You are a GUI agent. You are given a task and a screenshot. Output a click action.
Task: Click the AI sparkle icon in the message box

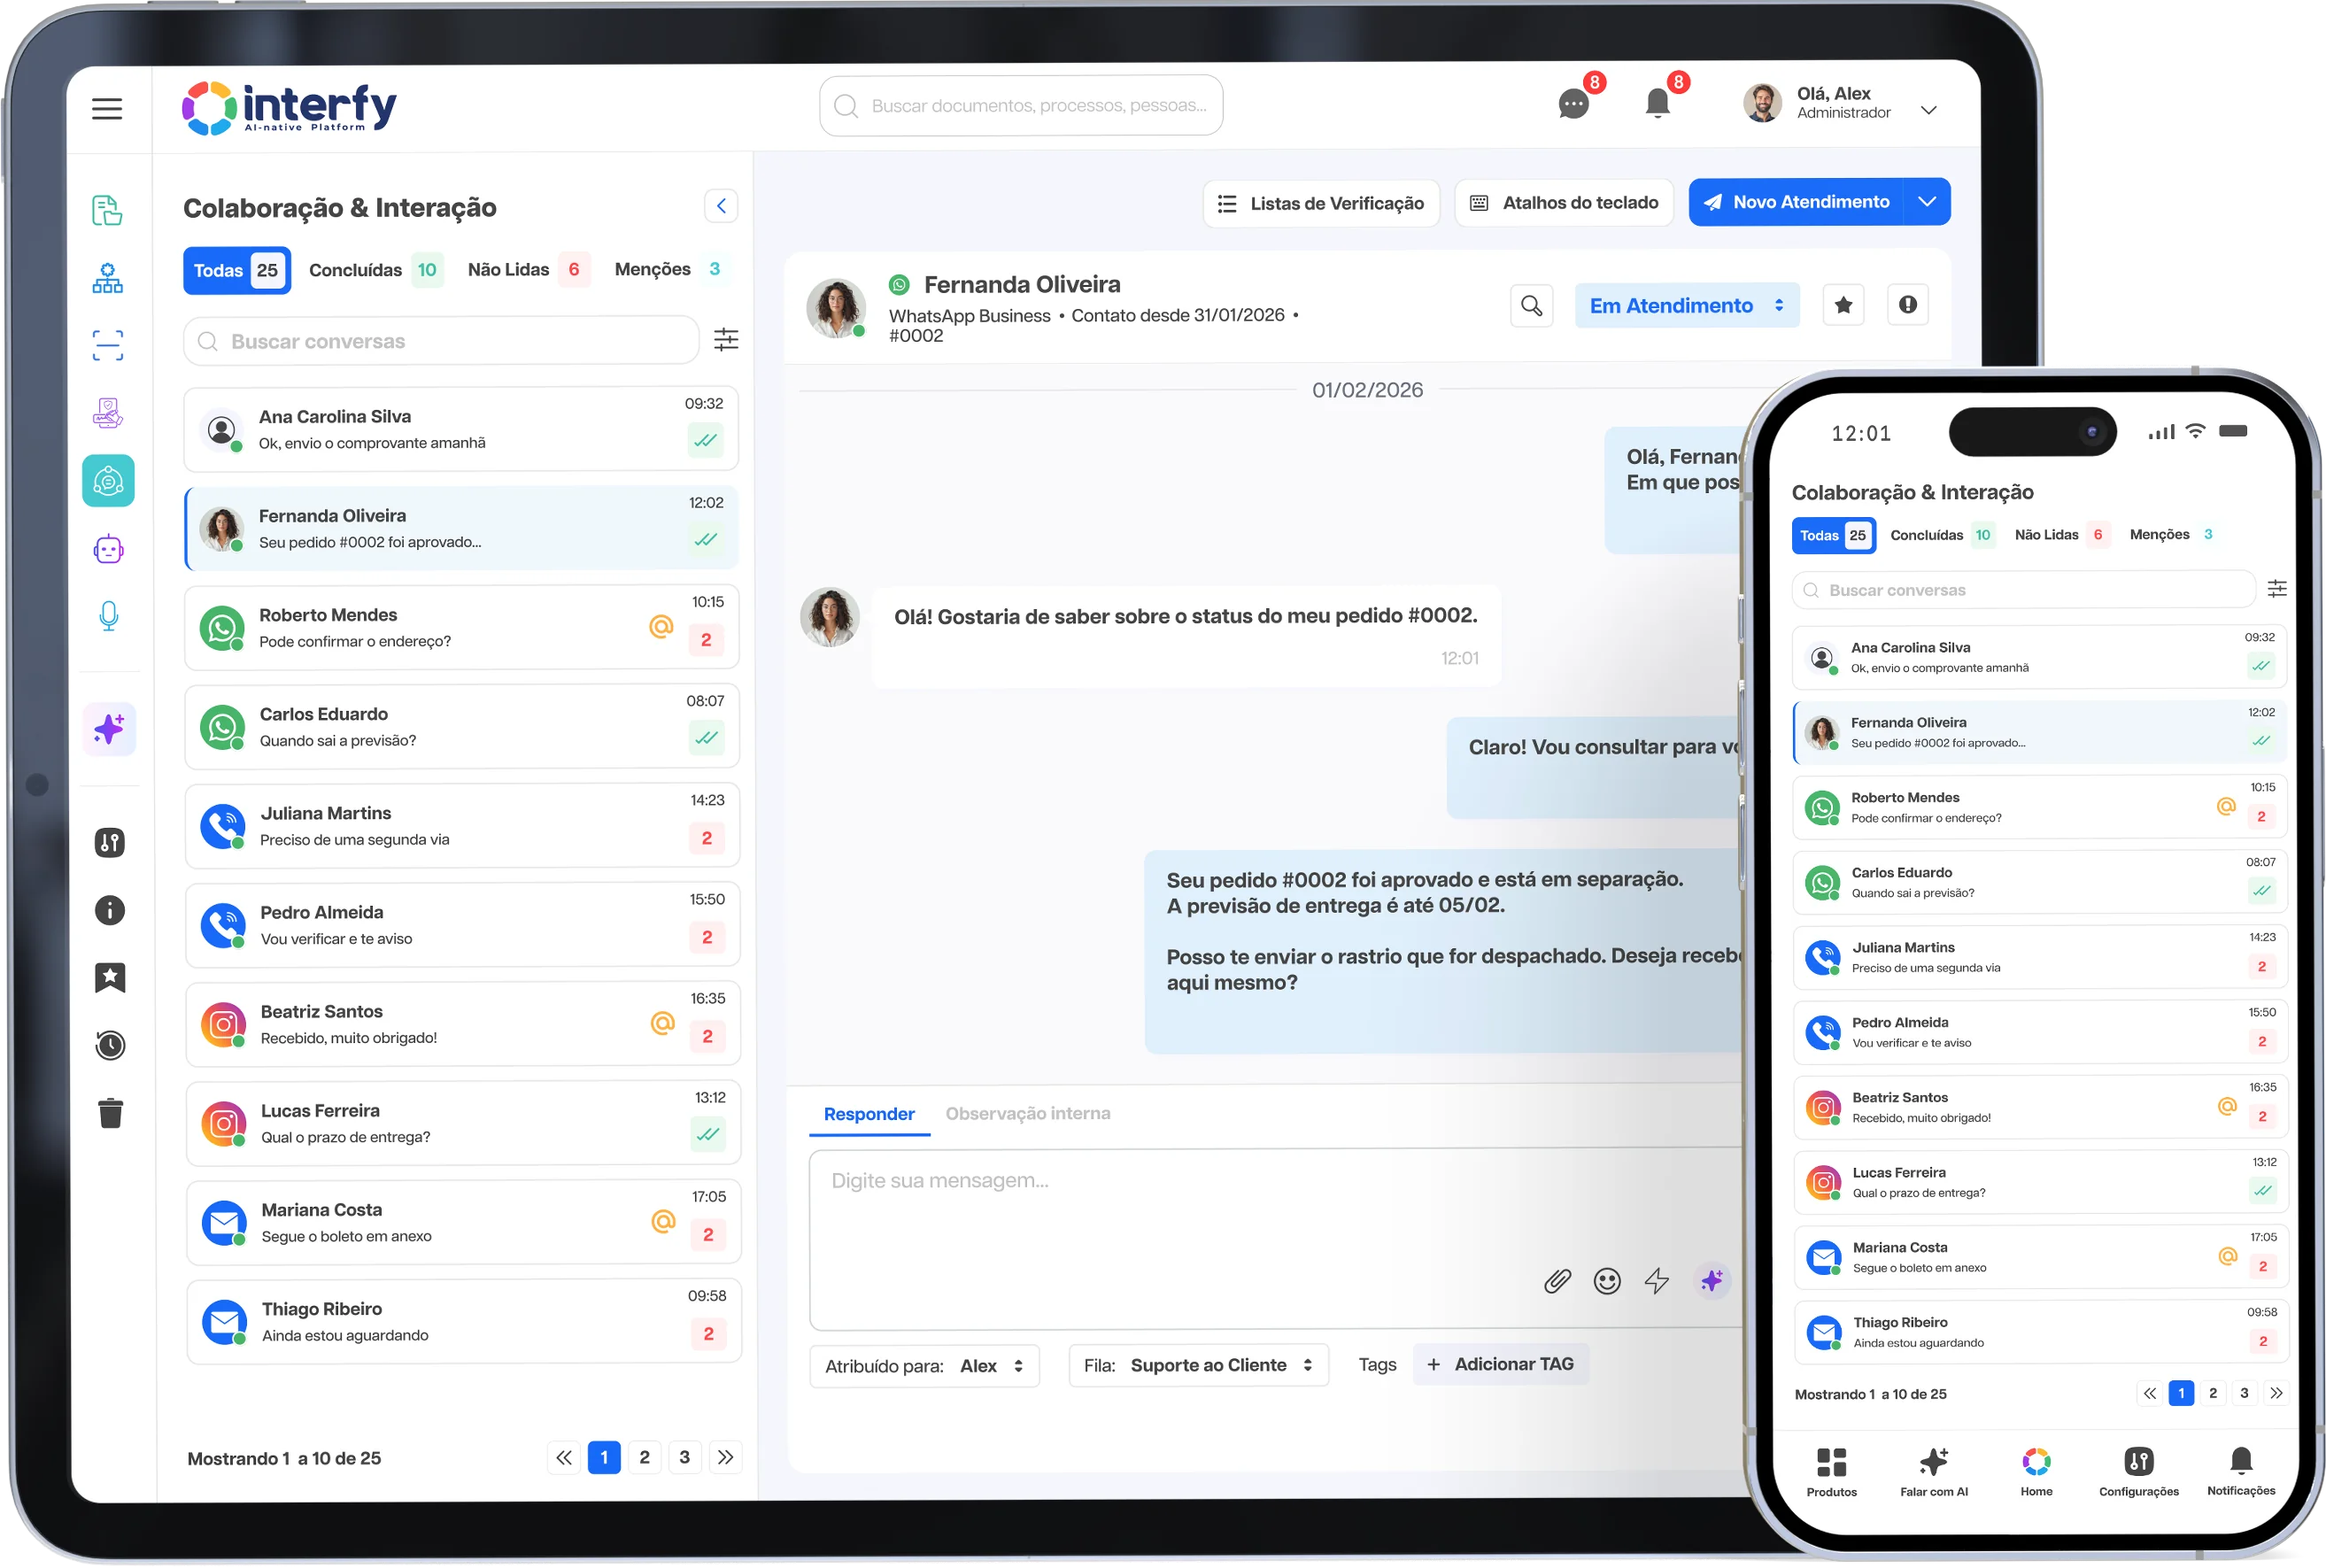coord(1712,1280)
